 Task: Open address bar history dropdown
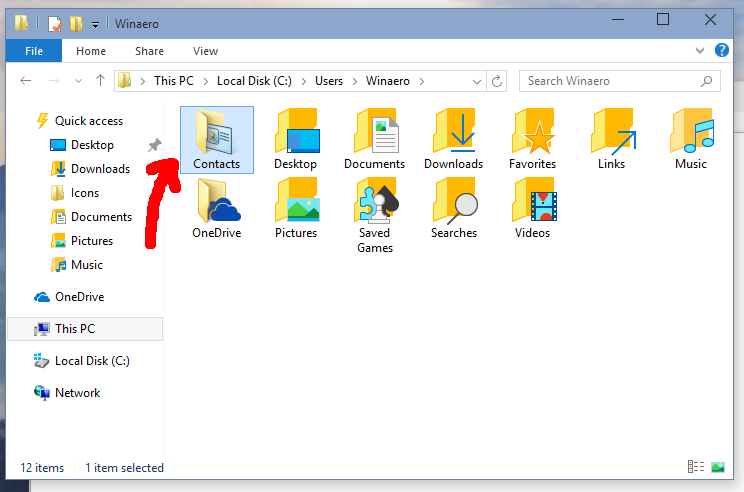click(x=477, y=82)
